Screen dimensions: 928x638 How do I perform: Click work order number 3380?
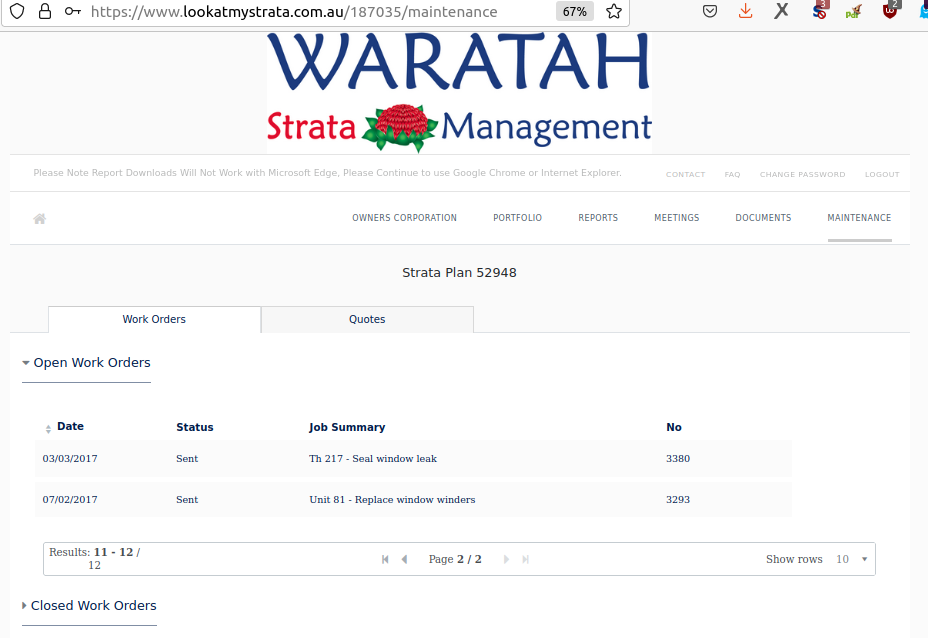click(678, 459)
